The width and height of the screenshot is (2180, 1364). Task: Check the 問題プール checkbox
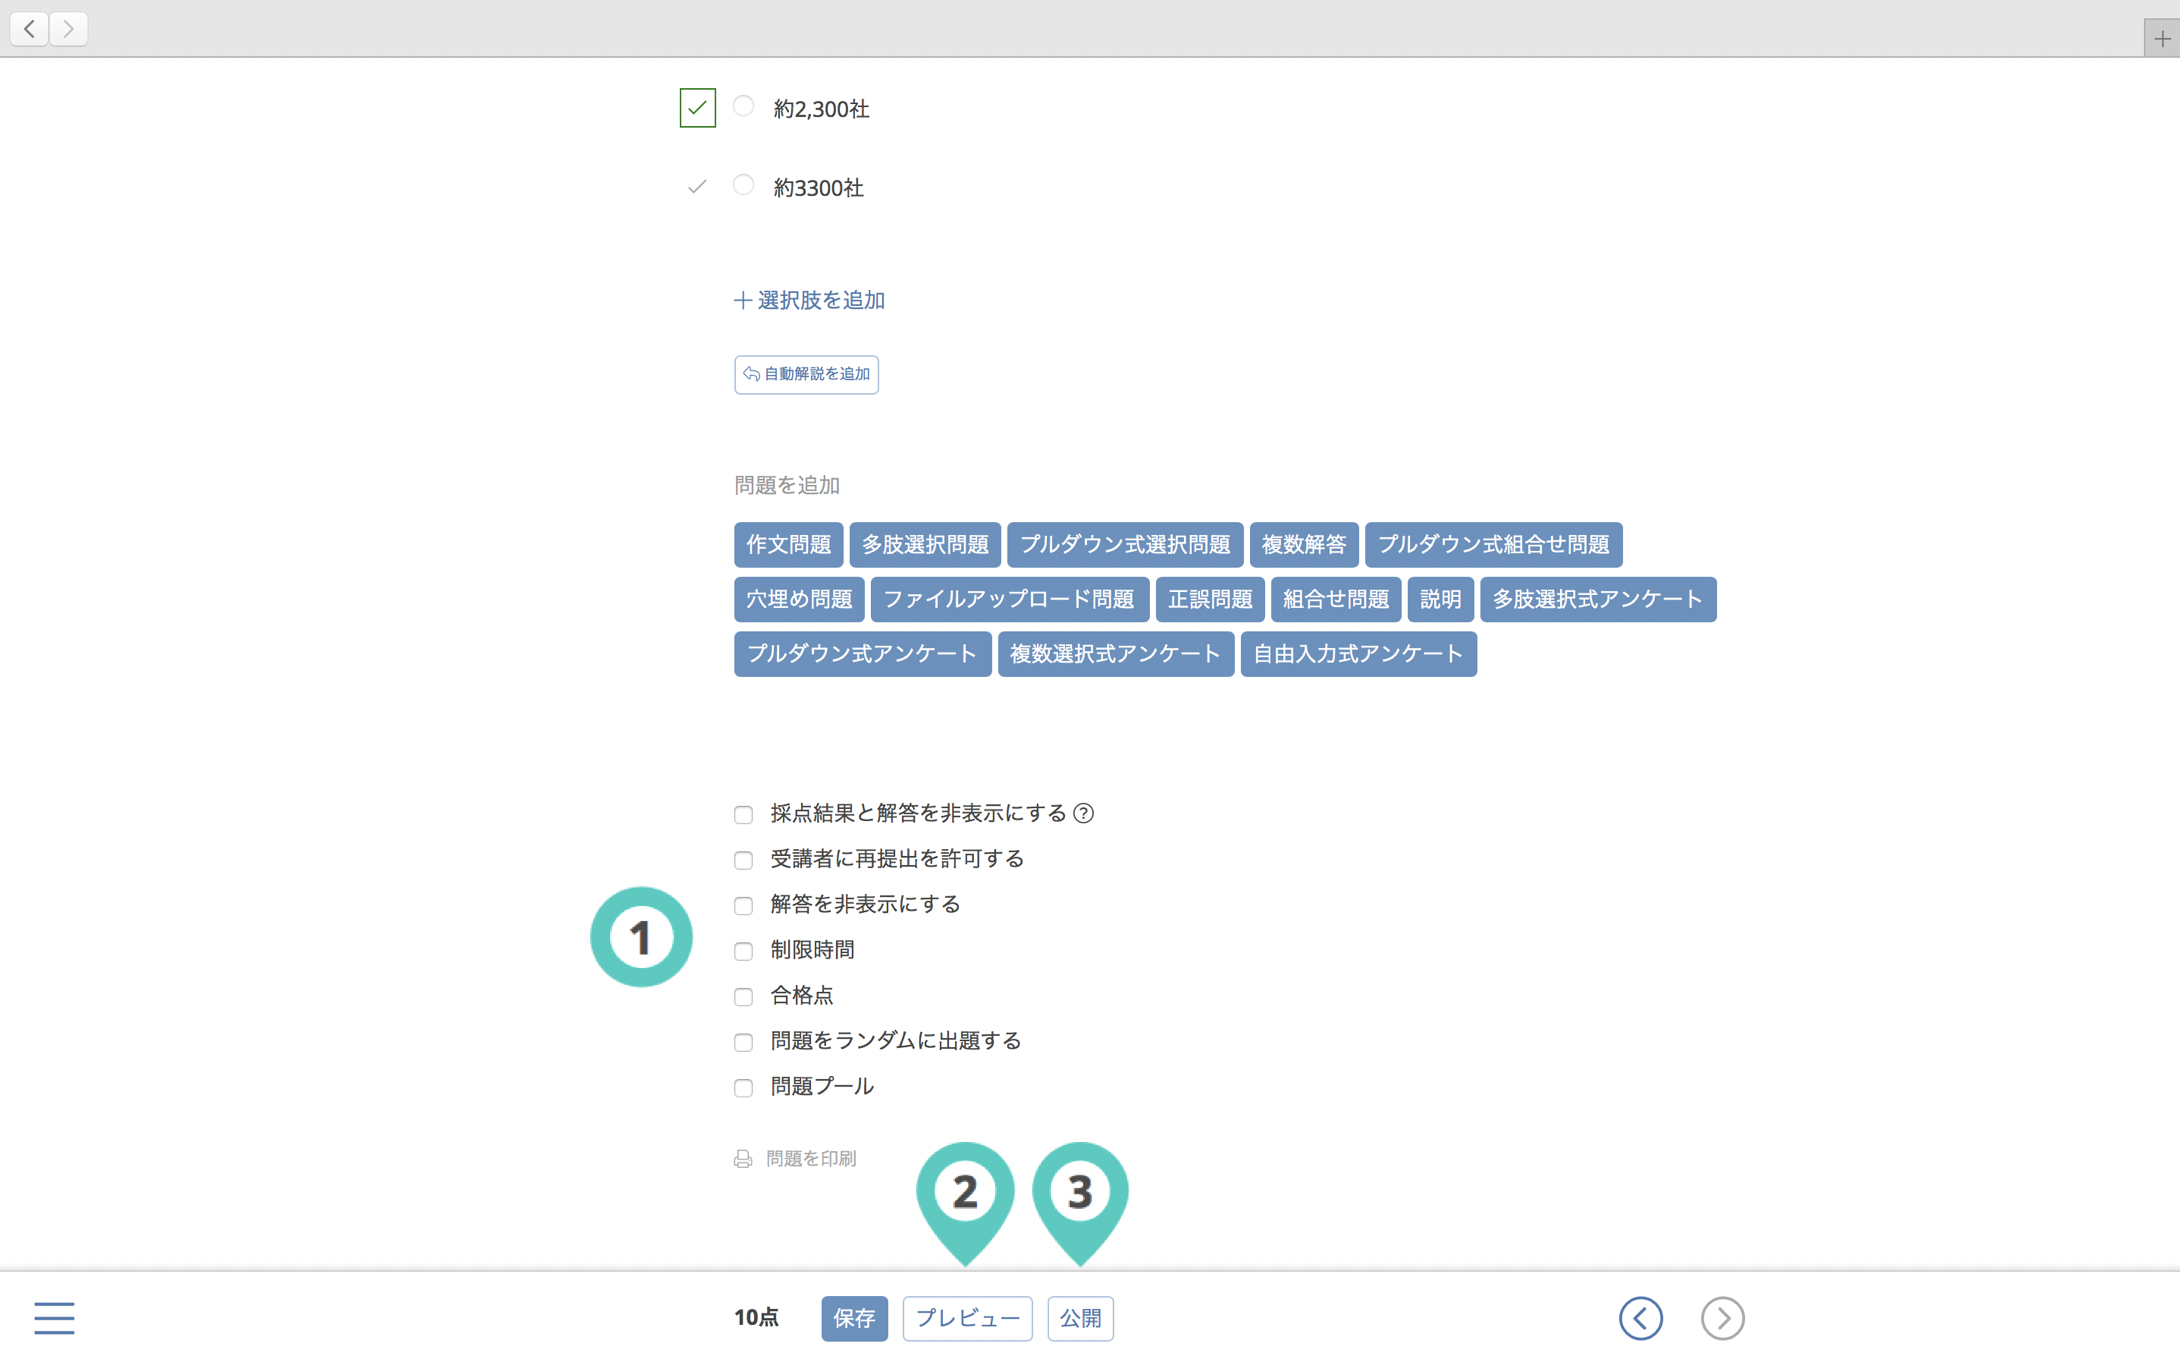coord(743,1088)
